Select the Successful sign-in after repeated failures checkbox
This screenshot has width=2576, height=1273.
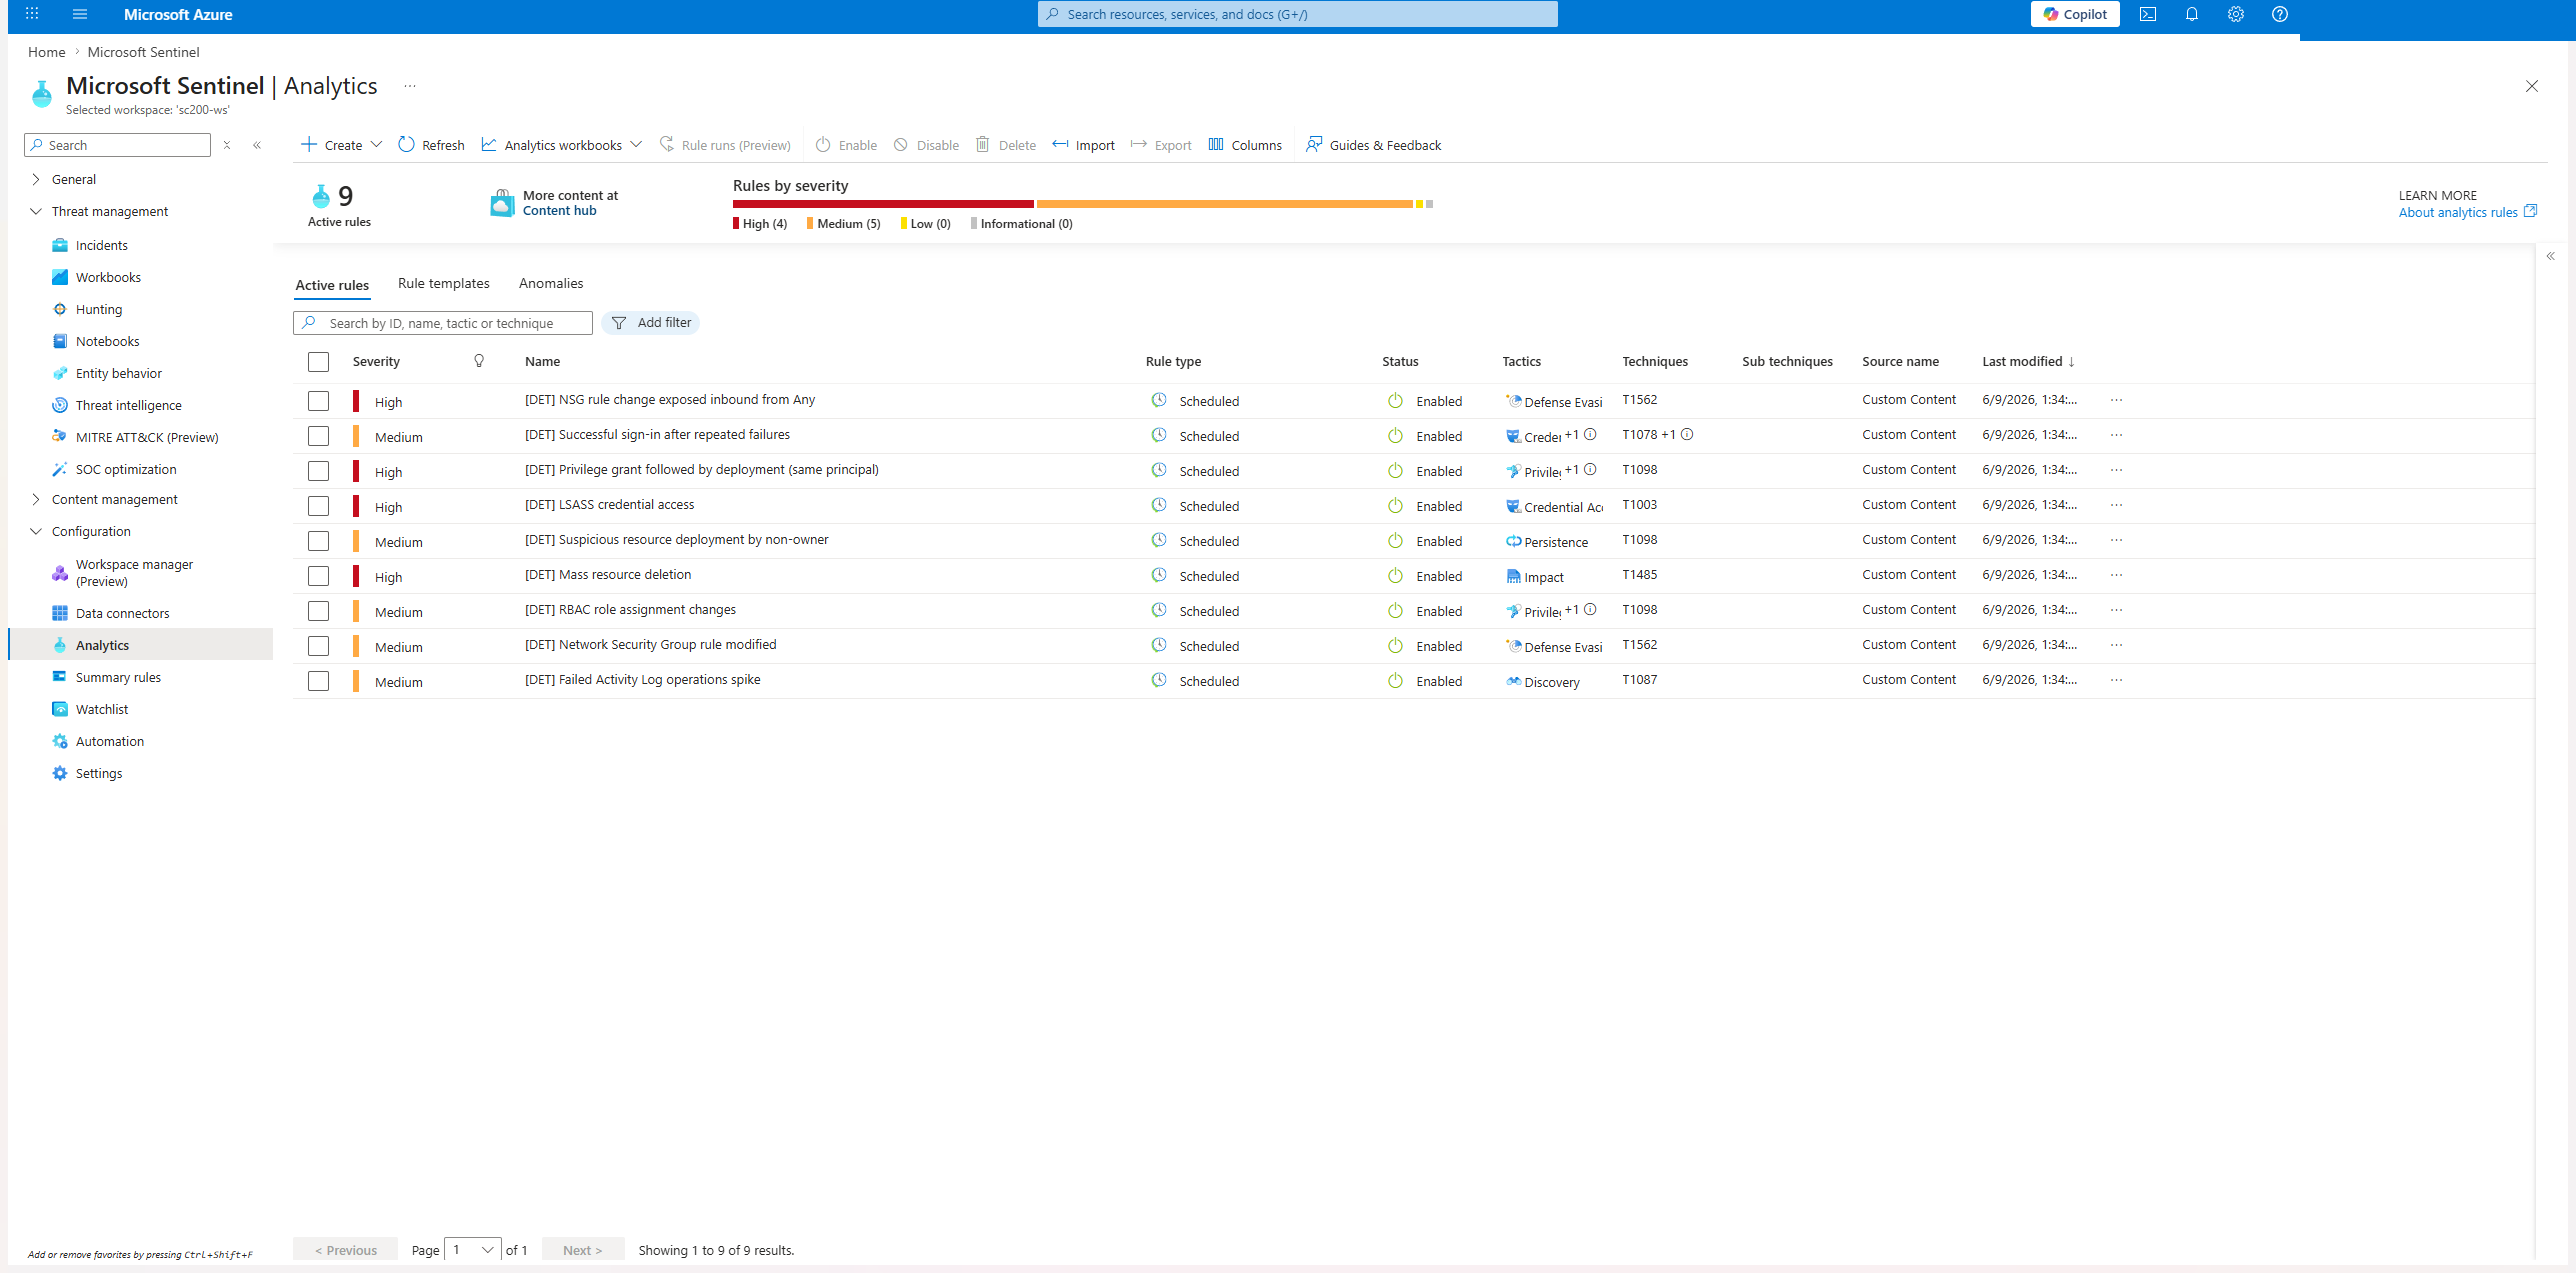coord(318,436)
